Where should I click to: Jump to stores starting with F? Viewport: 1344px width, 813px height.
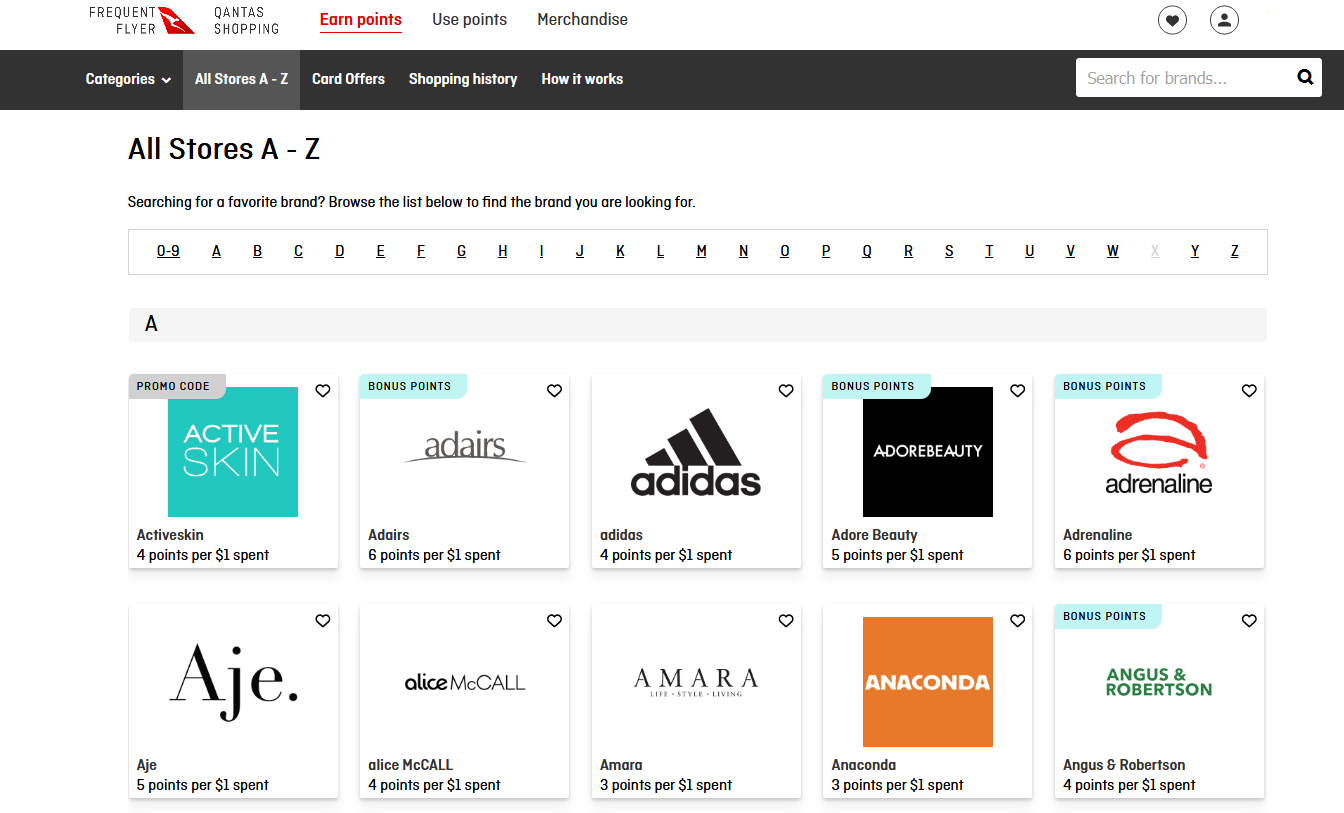421,251
